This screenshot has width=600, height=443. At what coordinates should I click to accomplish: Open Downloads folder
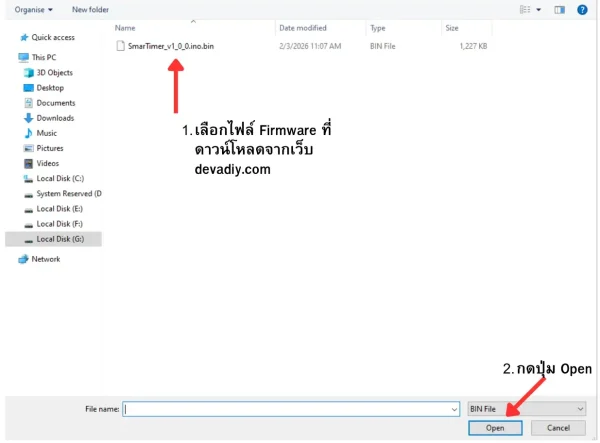click(55, 118)
